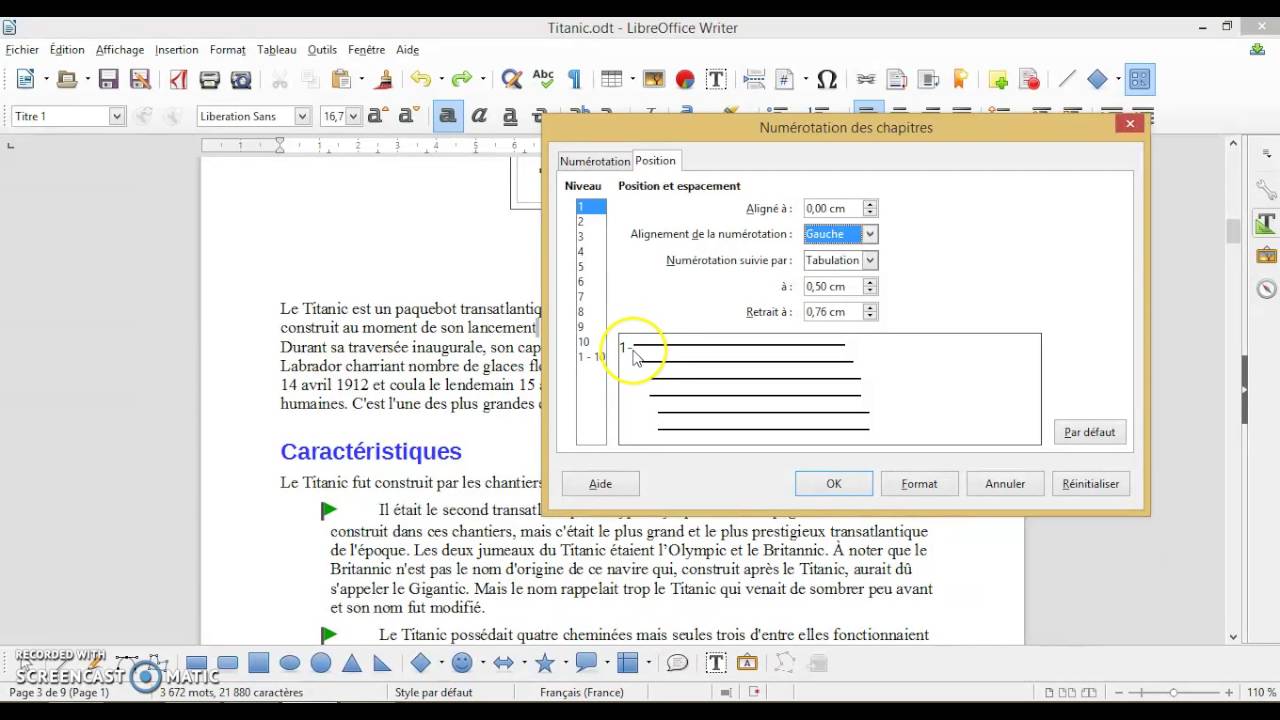Save the document with the floppy icon

(x=109, y=80)
